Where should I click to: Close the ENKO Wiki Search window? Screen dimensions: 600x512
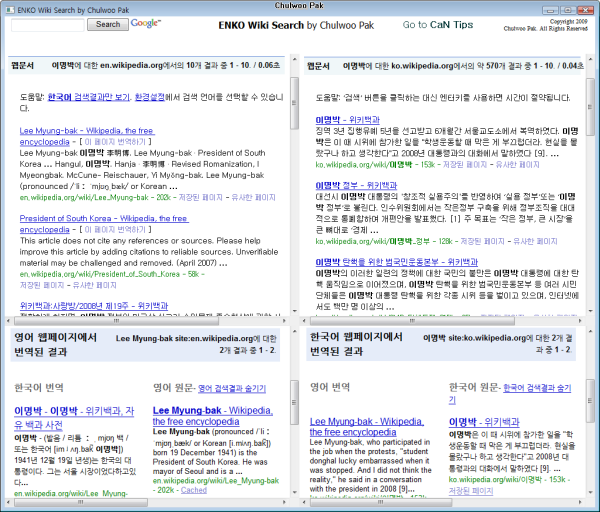tap(585, 10)
